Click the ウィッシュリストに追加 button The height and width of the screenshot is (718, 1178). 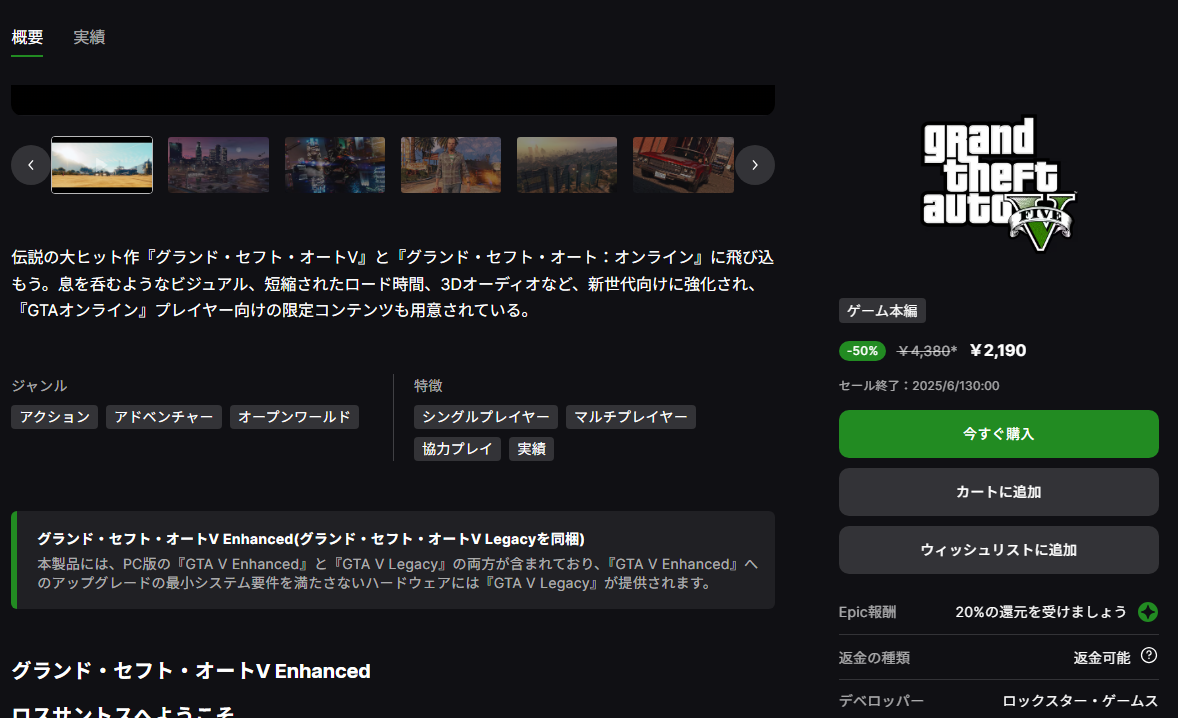(x=998, y=550)
